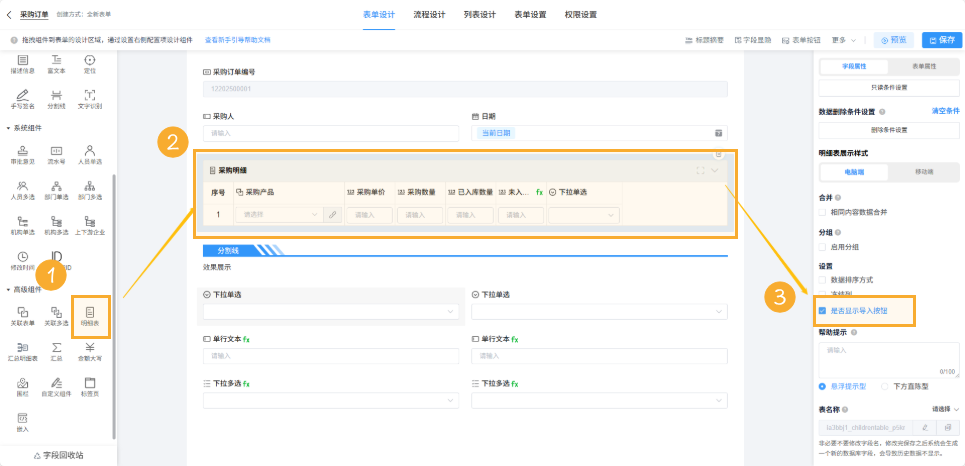The image size is (965, 466).
Task: Switch to the 表单设置 tab
Action: coord(530,14)
